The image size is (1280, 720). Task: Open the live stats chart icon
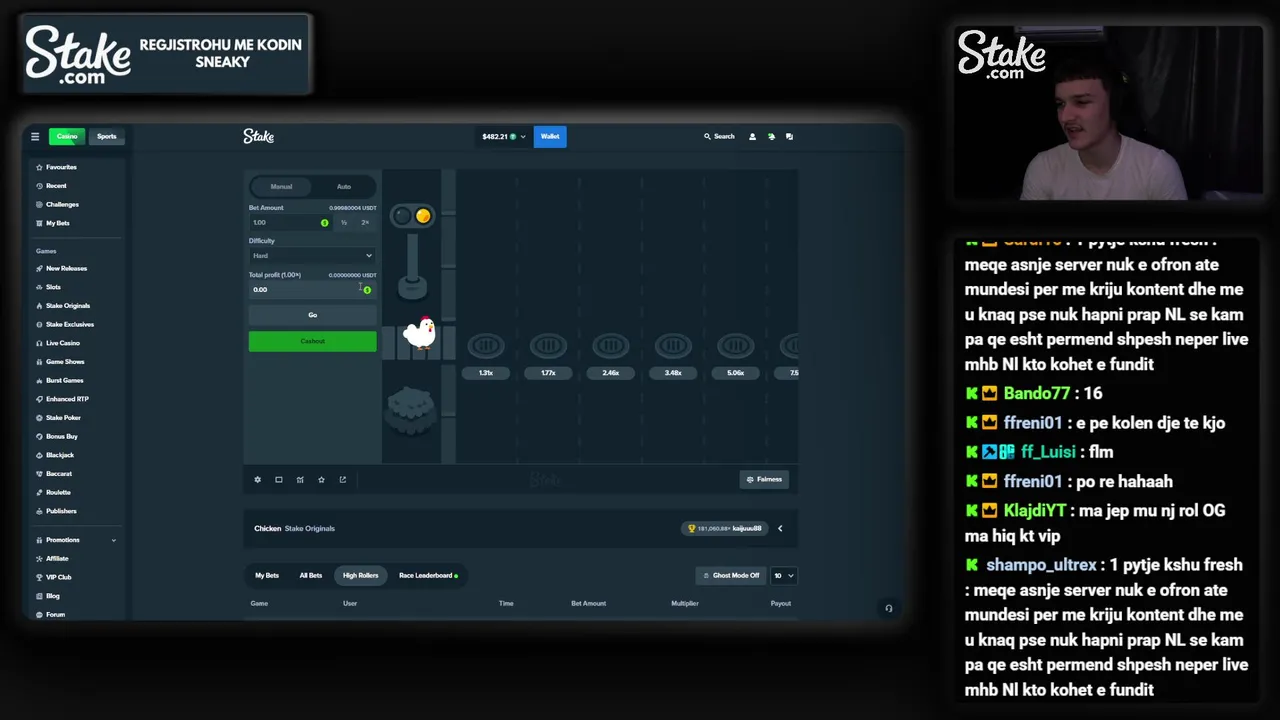pyautogui.click(x=300, y=479)
